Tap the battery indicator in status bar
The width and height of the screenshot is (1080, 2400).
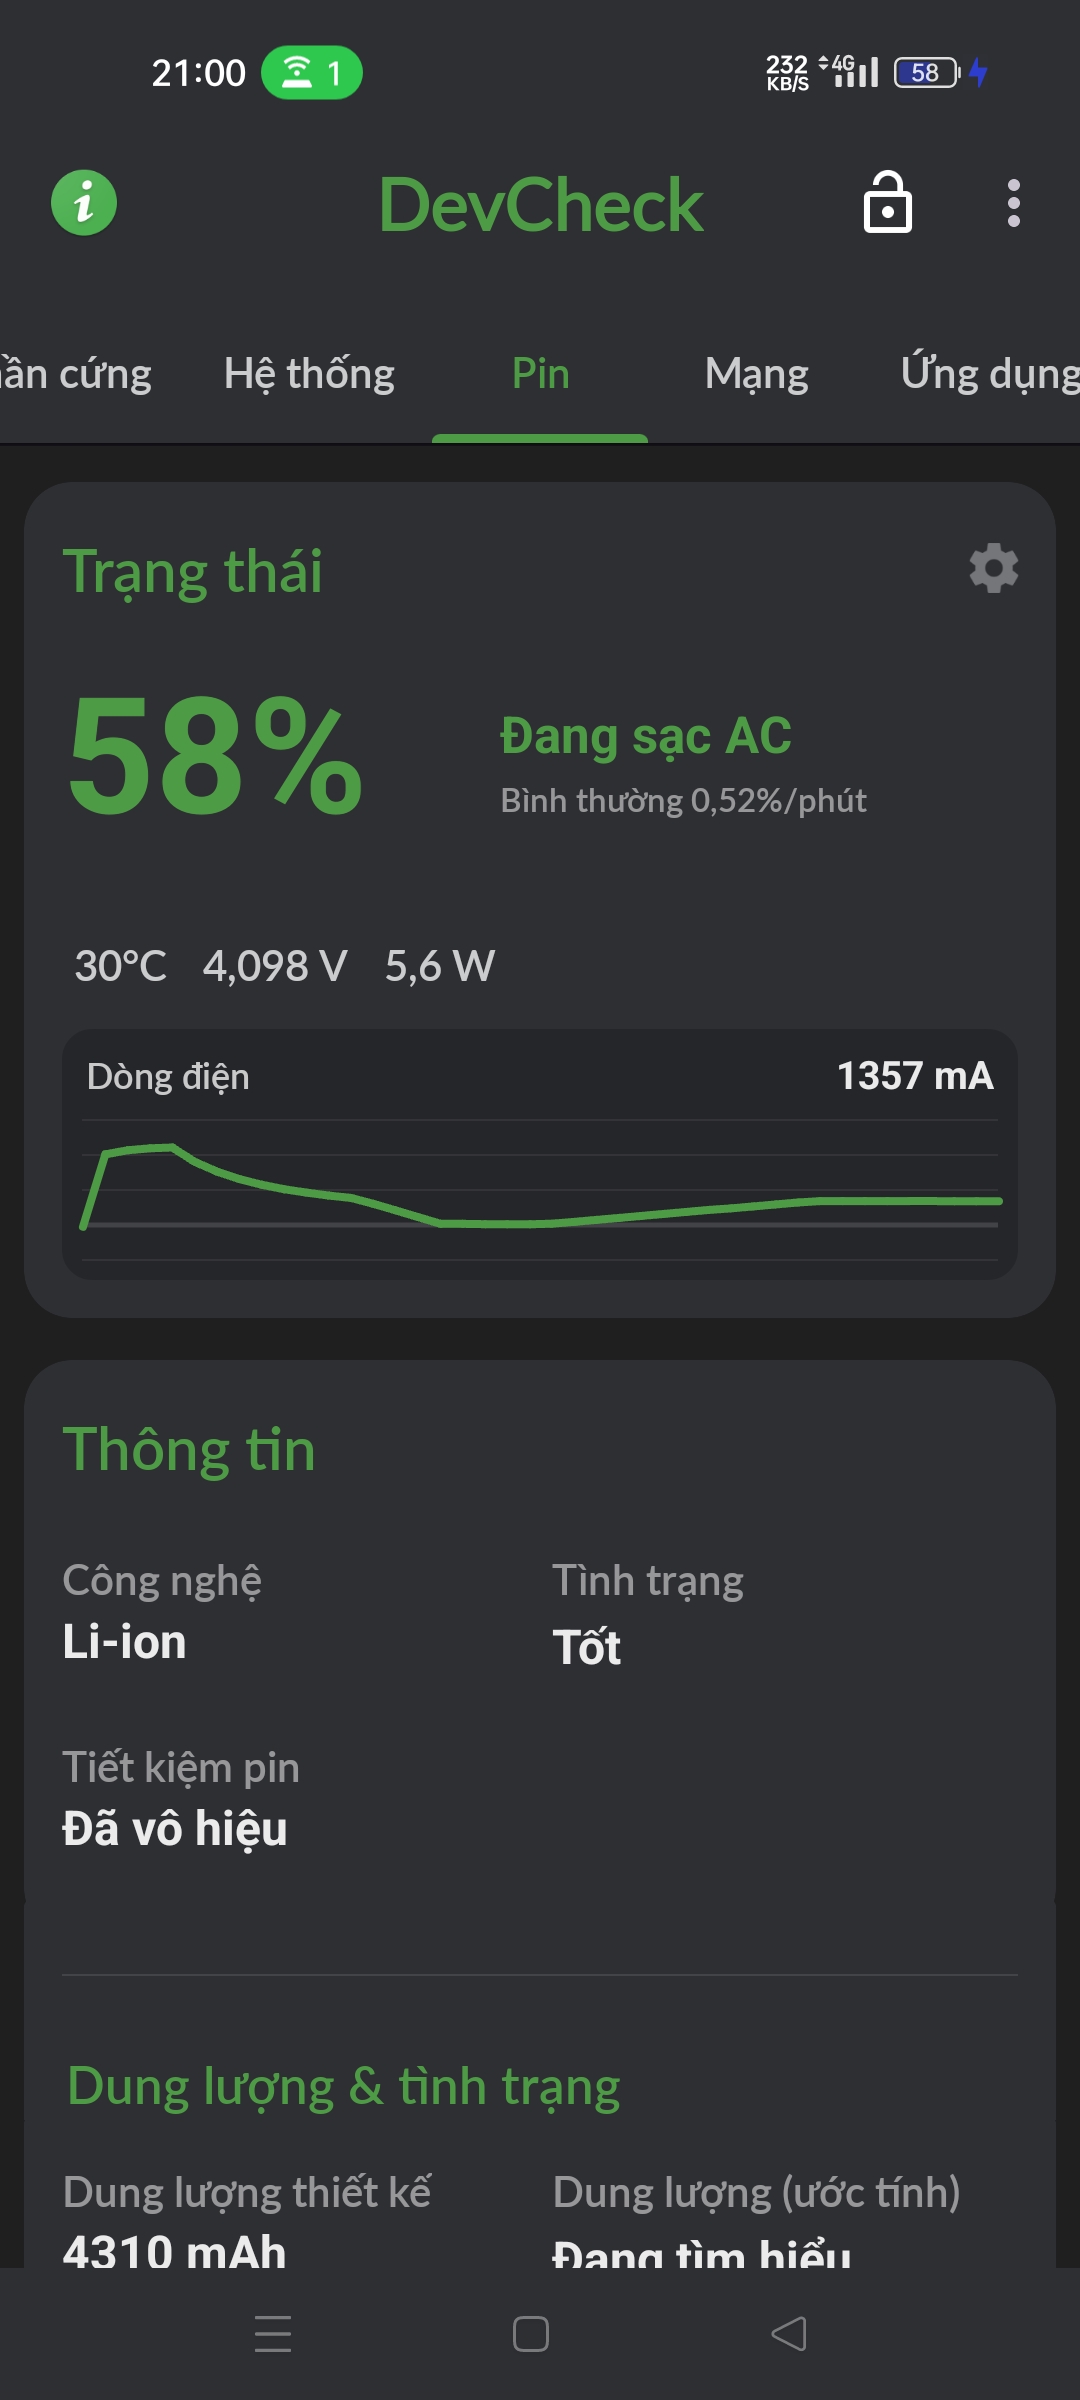[x=927, y=73]
